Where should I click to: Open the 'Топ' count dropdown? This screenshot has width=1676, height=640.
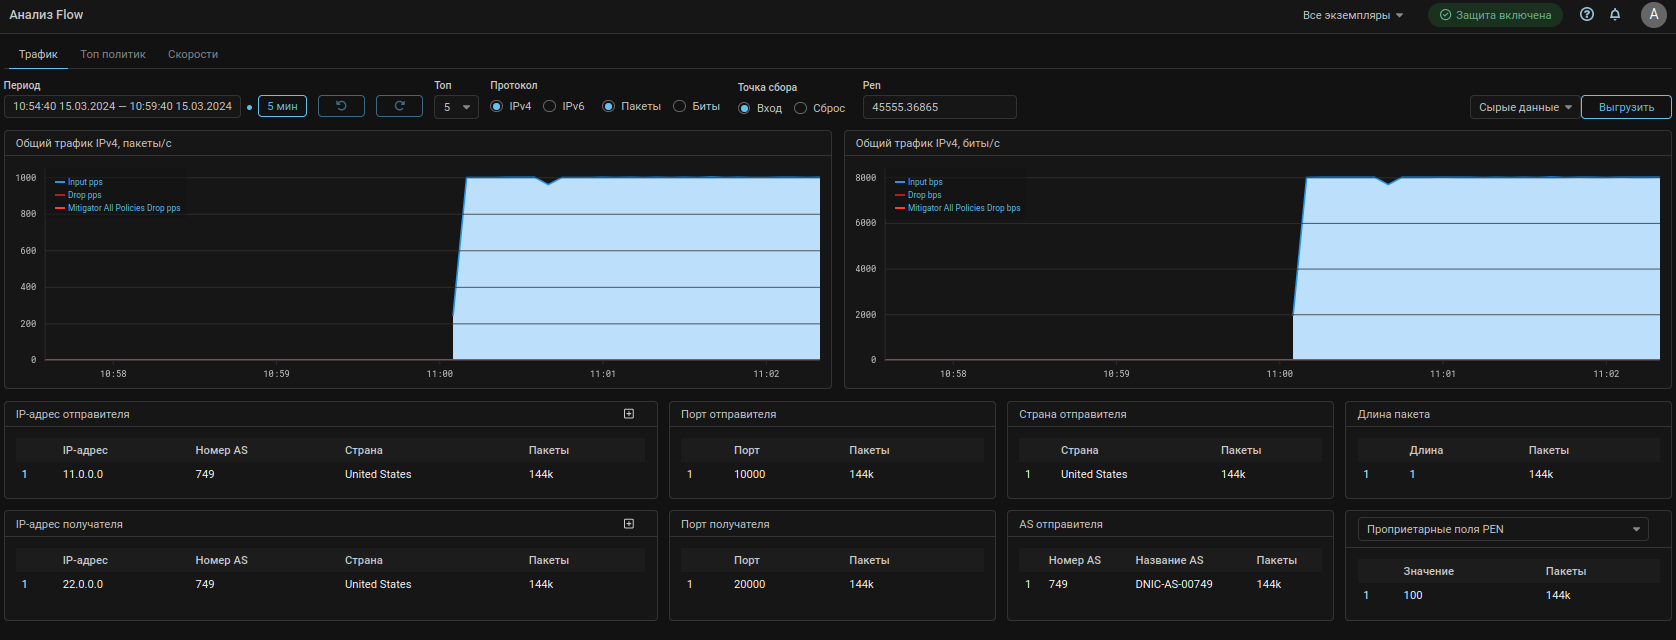pyautogui.click(x=456, y=107)
